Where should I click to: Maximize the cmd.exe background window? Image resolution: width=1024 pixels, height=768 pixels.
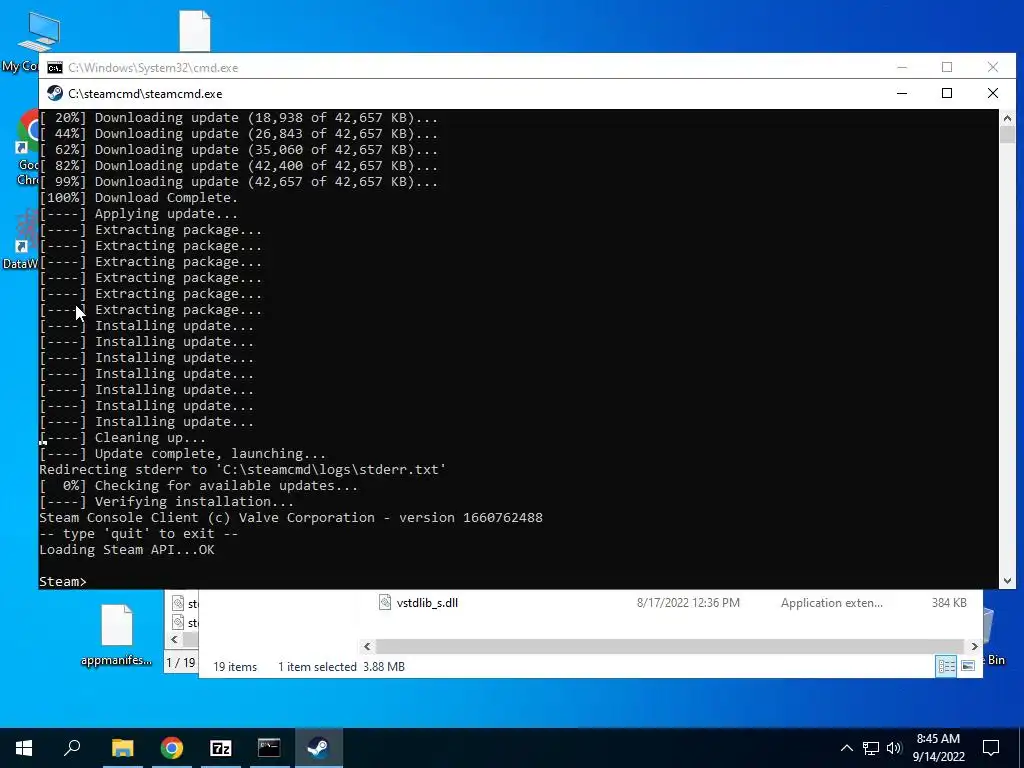tap(947, 67)
